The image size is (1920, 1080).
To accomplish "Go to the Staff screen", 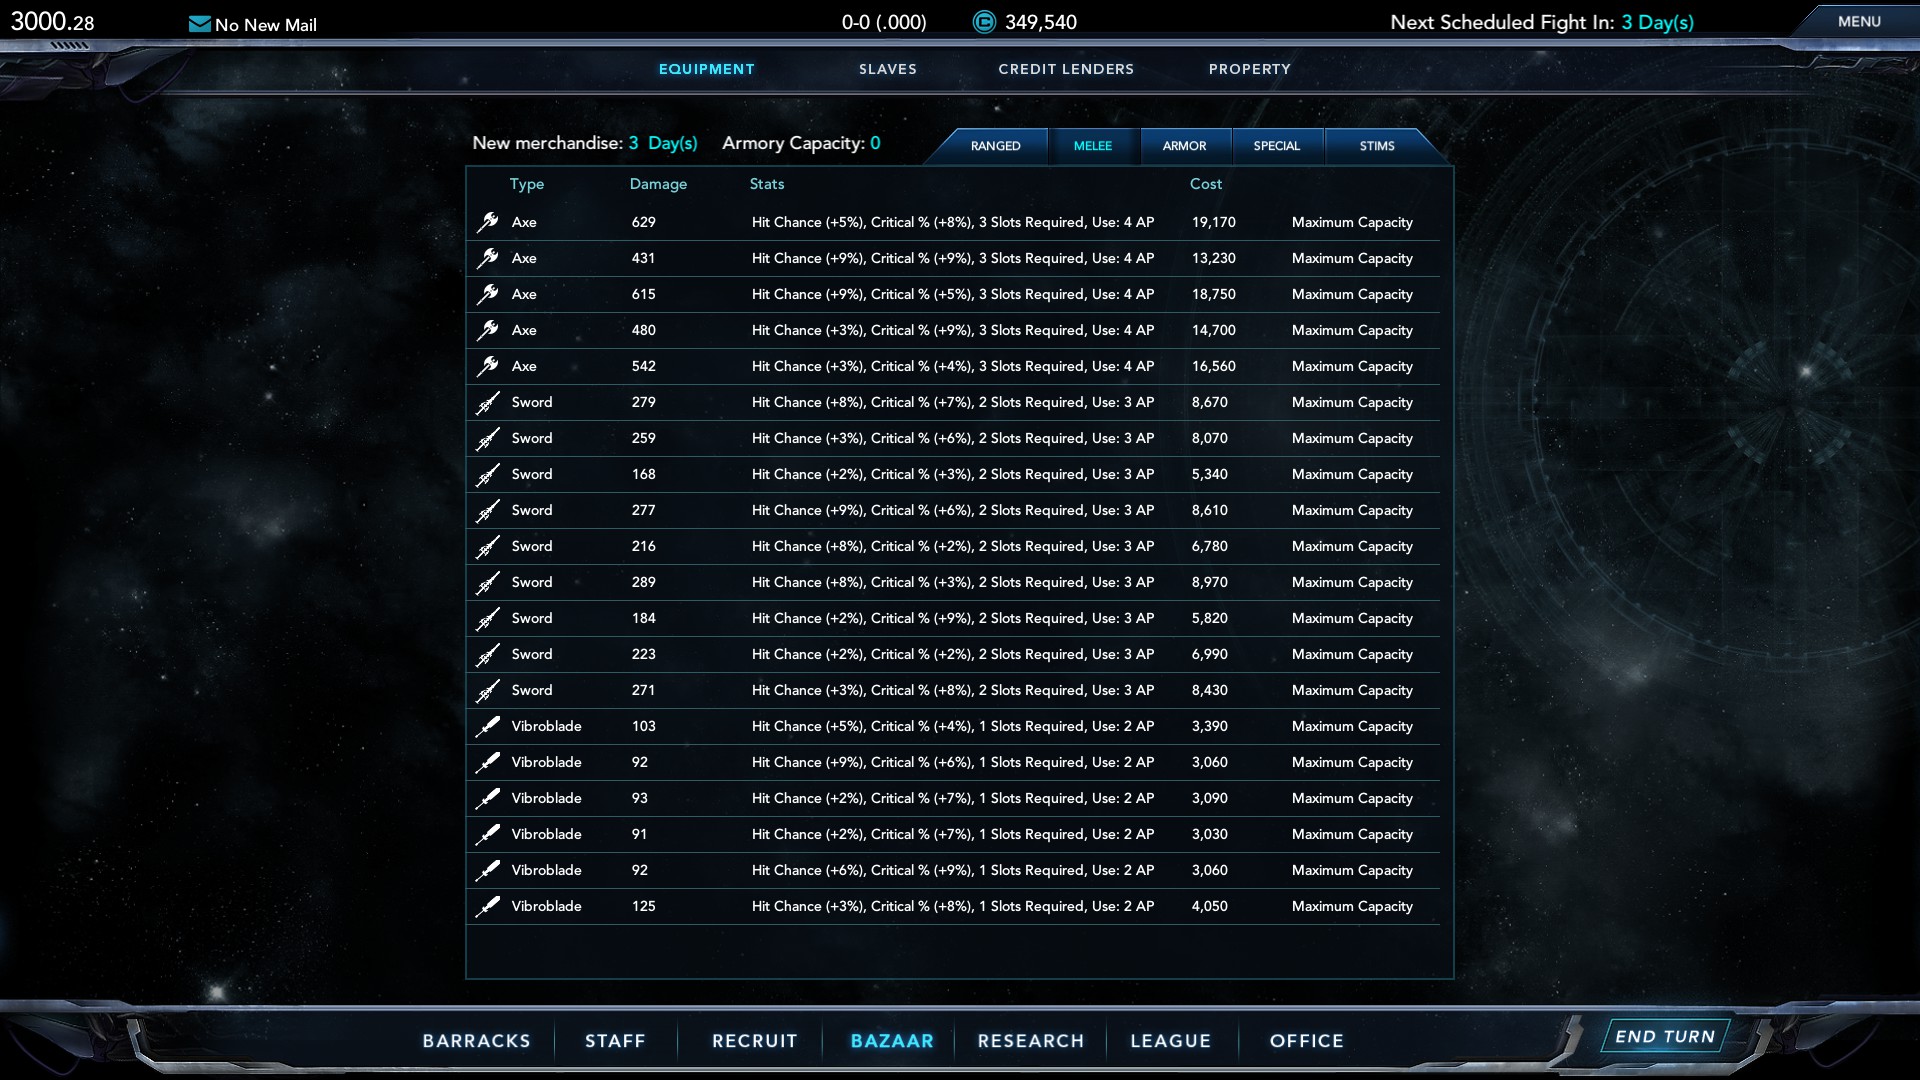I will 615,1041.
